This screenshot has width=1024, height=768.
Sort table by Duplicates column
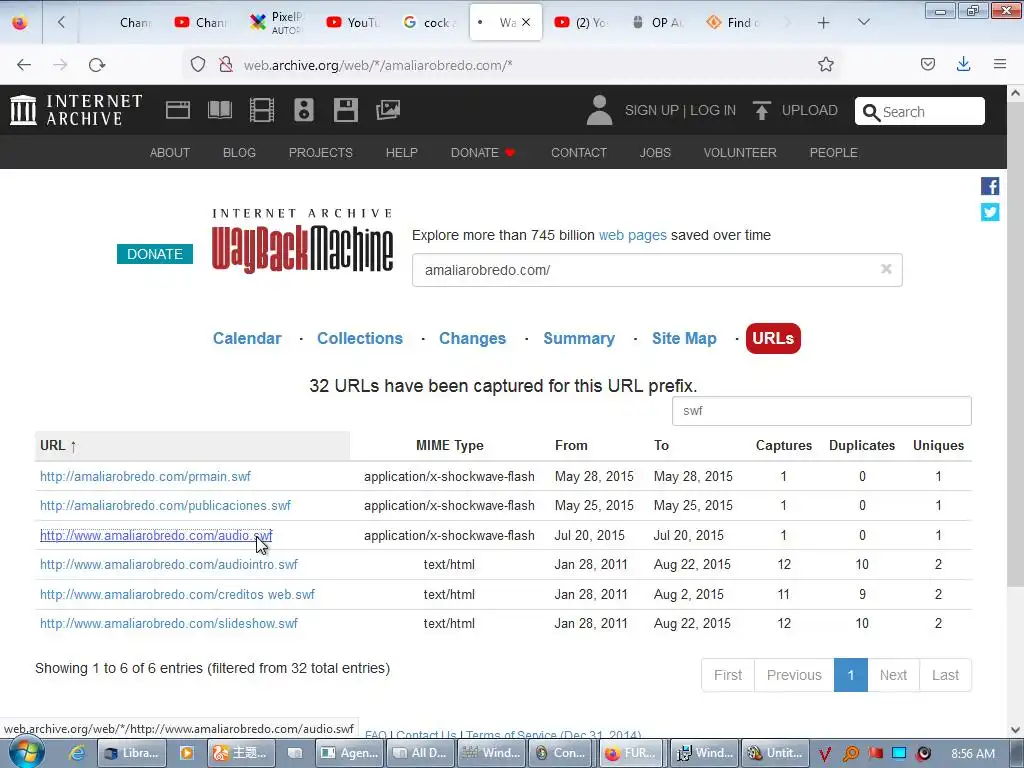click(x=862, y=445)
